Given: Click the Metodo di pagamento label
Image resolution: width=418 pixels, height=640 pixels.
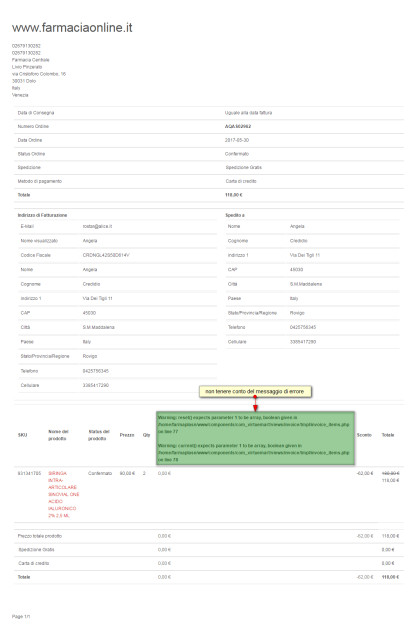Looking at the screenshot, I should 40,181.
